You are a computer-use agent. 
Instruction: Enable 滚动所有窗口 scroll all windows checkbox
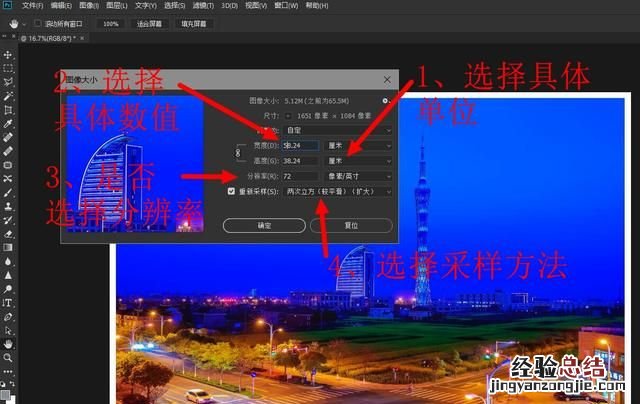tap(38, 24)
